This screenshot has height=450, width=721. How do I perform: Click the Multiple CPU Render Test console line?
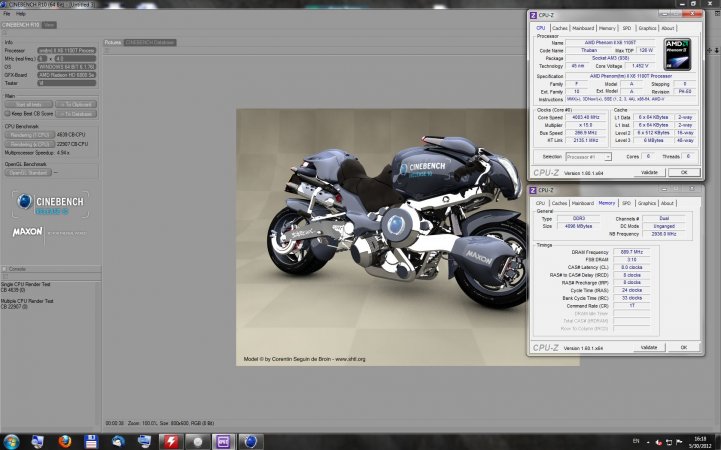27,301
